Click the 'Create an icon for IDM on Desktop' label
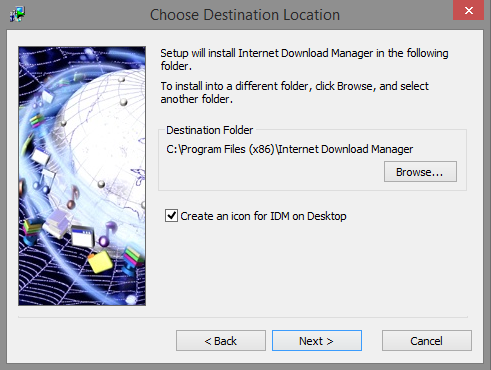This screenshot has width=491, height=370. (x=263, y=216)
